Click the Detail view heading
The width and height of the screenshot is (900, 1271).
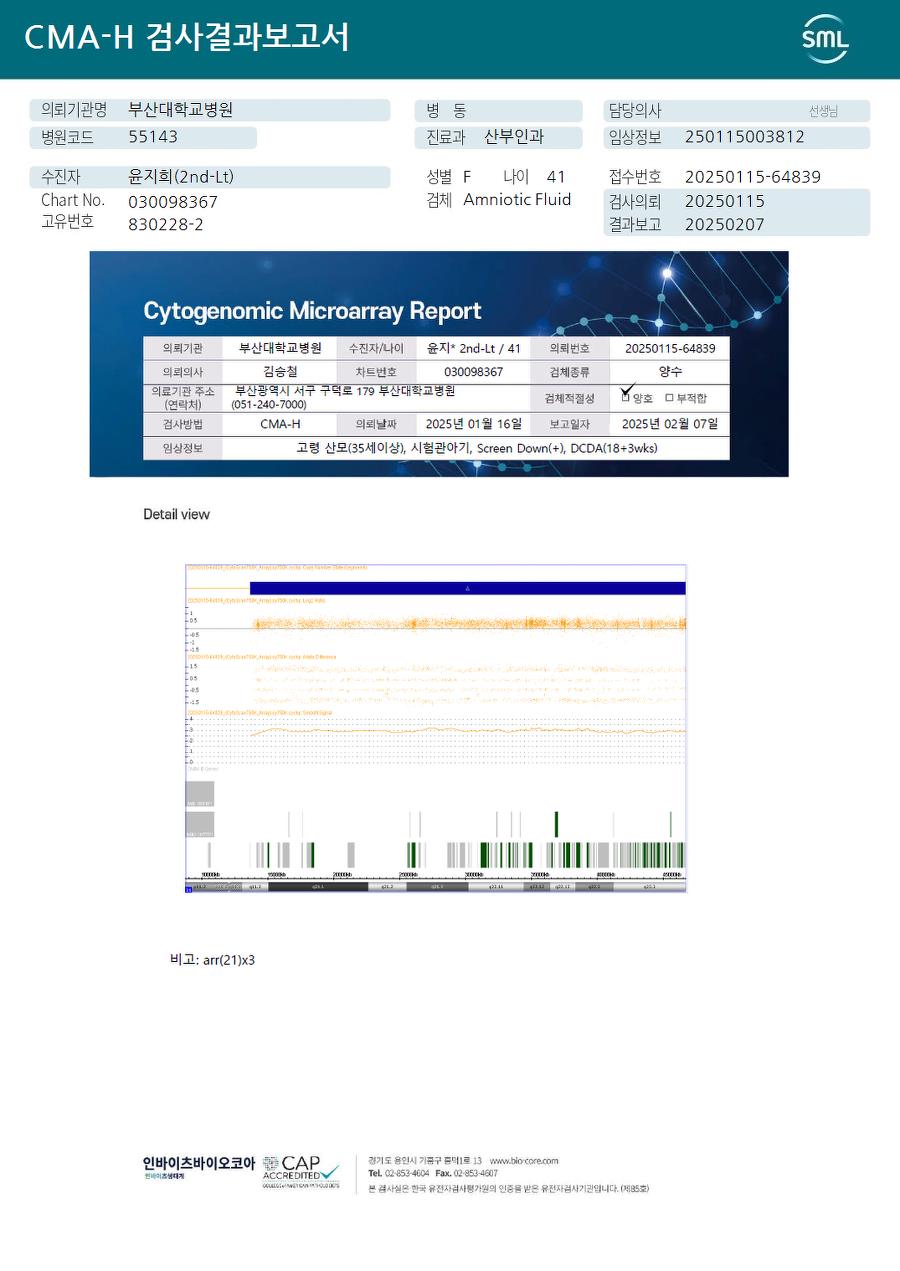tap(176, 514)
